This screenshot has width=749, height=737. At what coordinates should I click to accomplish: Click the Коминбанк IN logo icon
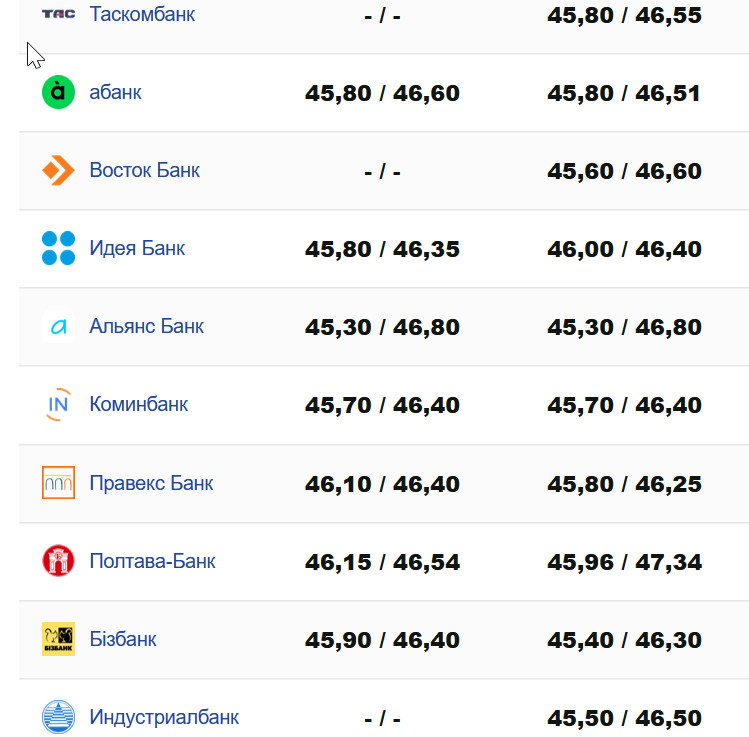(x=58, y=404)
